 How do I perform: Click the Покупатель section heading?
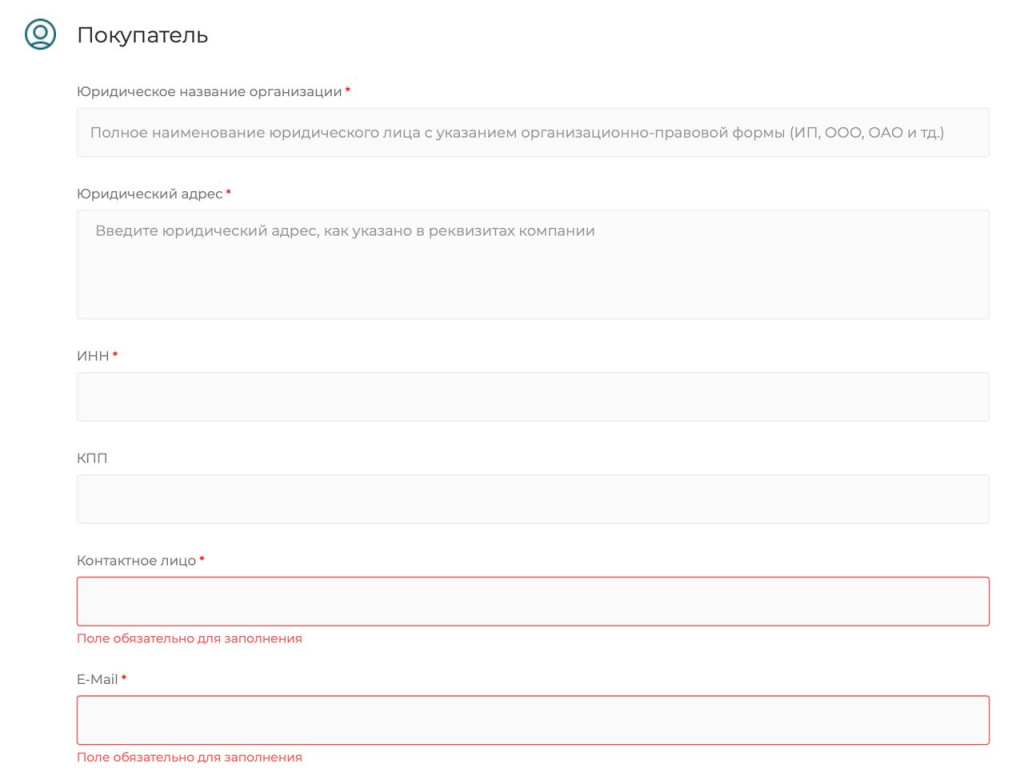click(142, 36)
